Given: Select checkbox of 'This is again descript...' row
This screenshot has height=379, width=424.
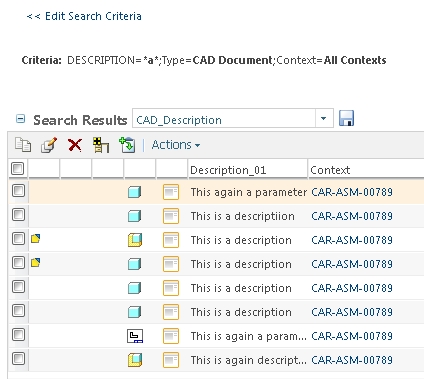Looking at the screenshot, I should point(18,359).
